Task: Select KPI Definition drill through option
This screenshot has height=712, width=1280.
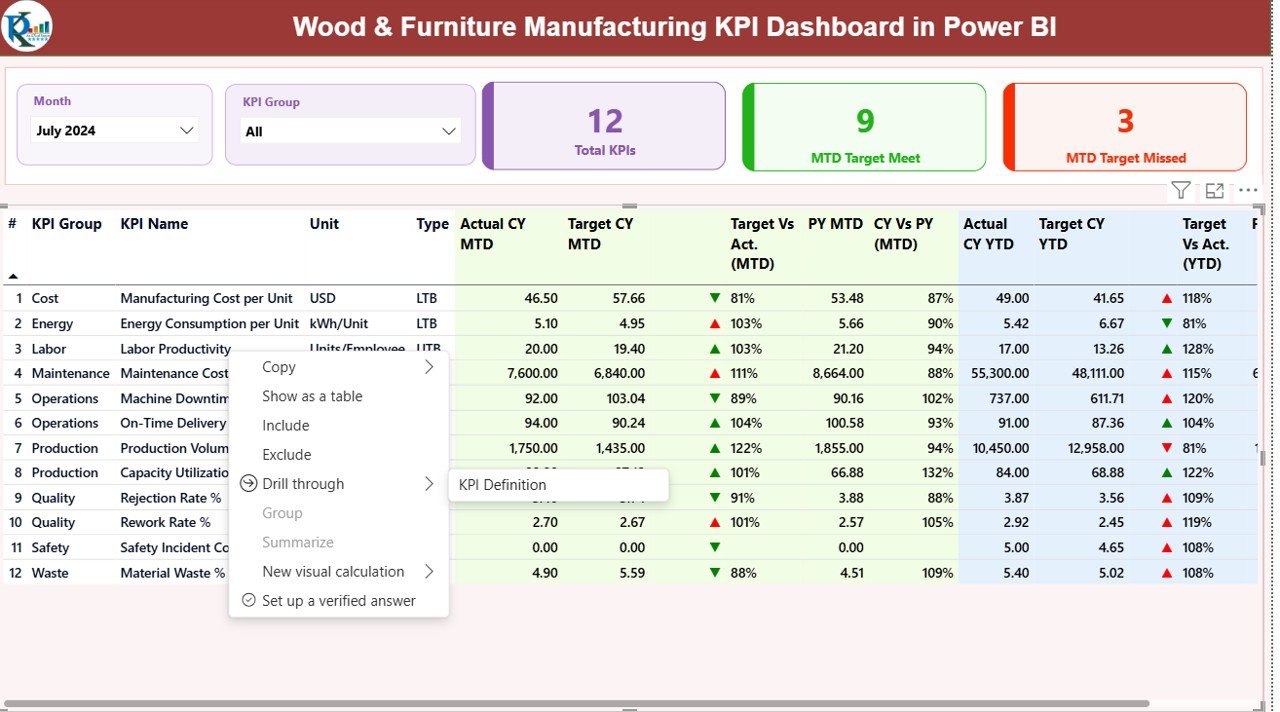Action: click(x=503, y=485)
